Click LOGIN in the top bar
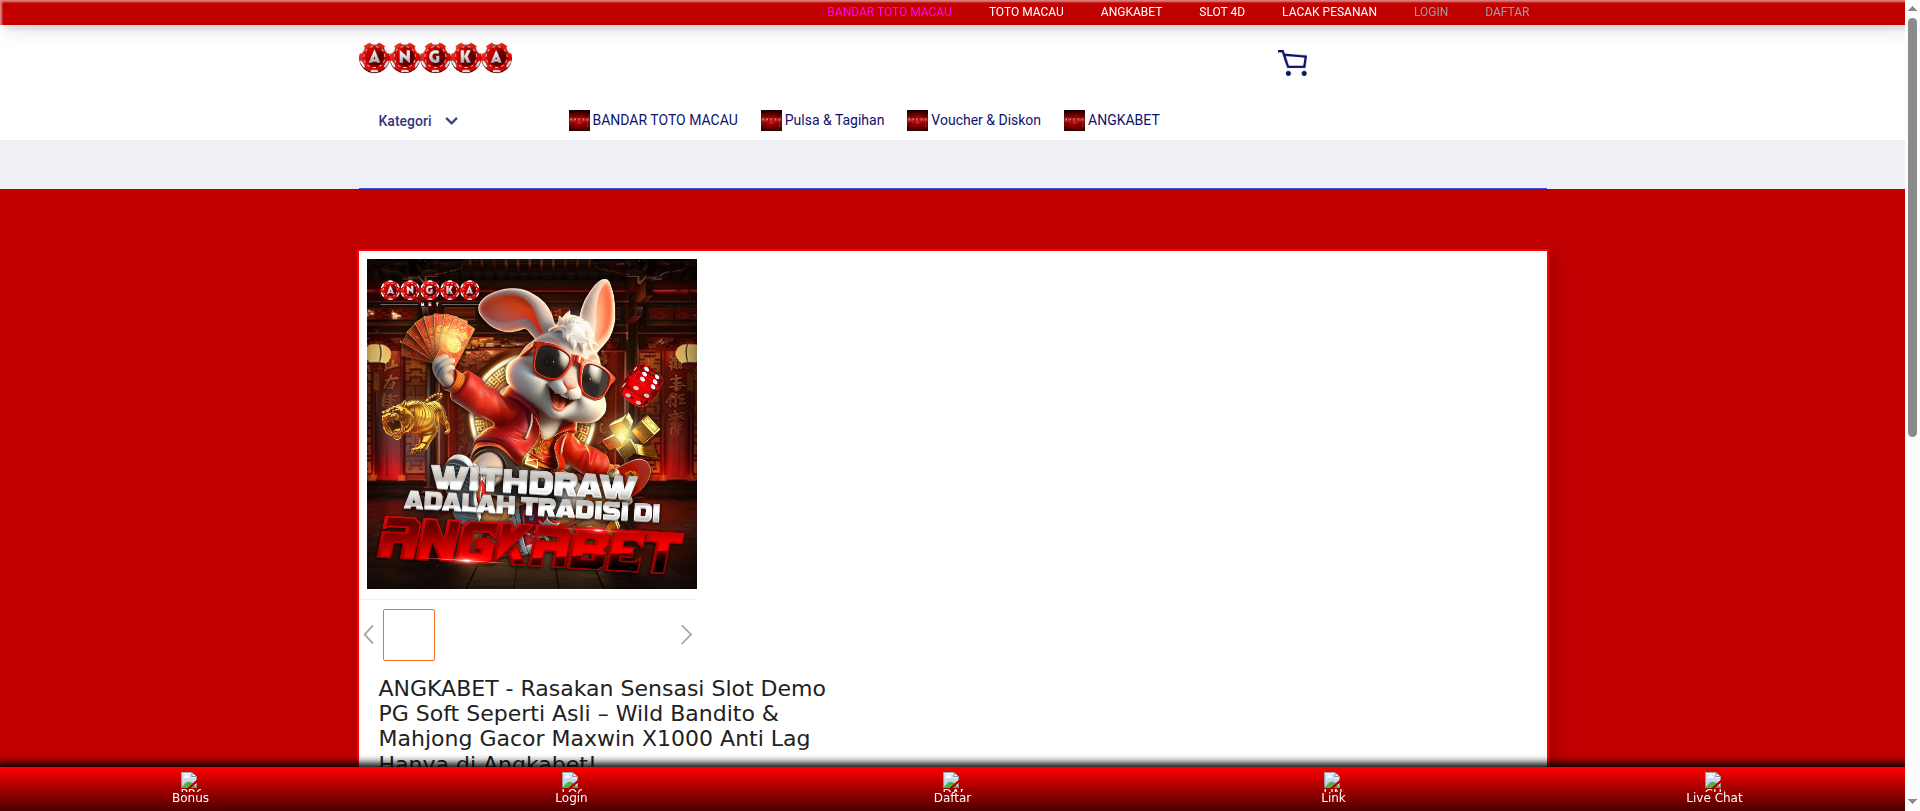The width and height of the screenshot is (1920, 811). click(x=1430, y=12)
